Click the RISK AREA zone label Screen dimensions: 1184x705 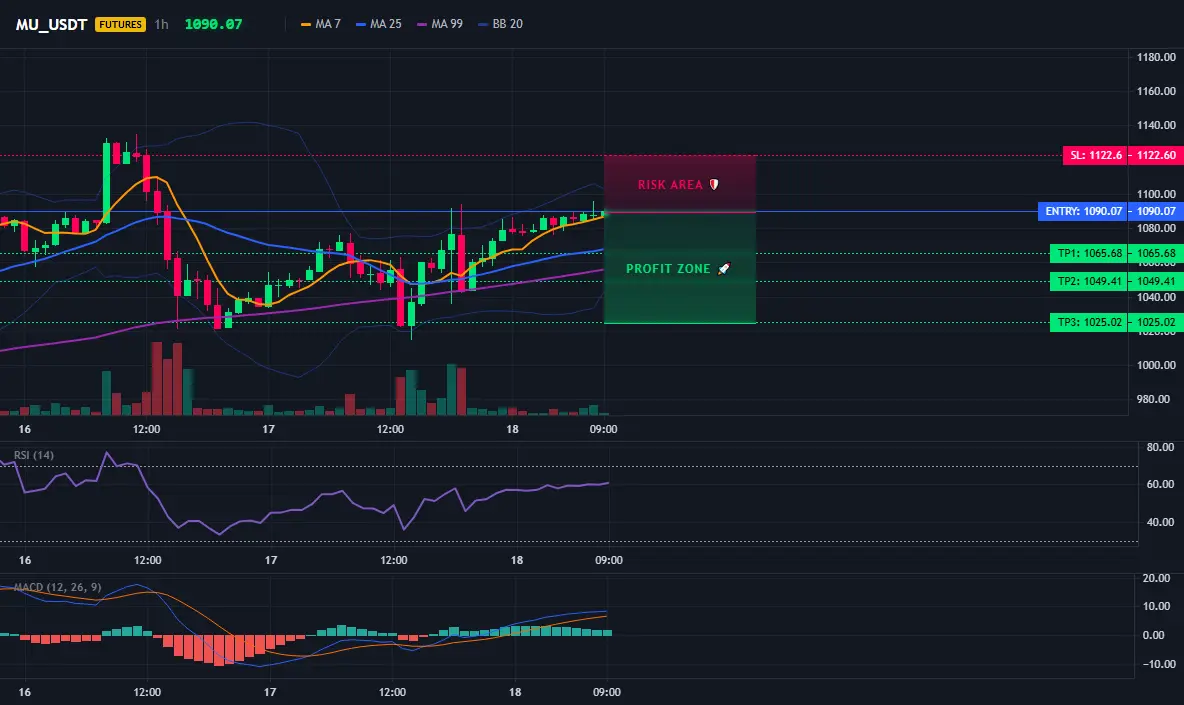point(670,185)
